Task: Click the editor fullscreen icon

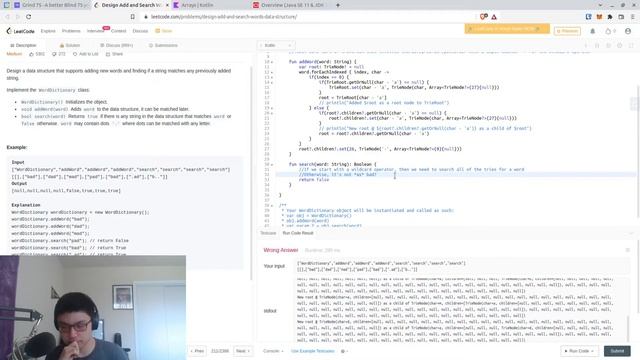Action: coord(631,45)
